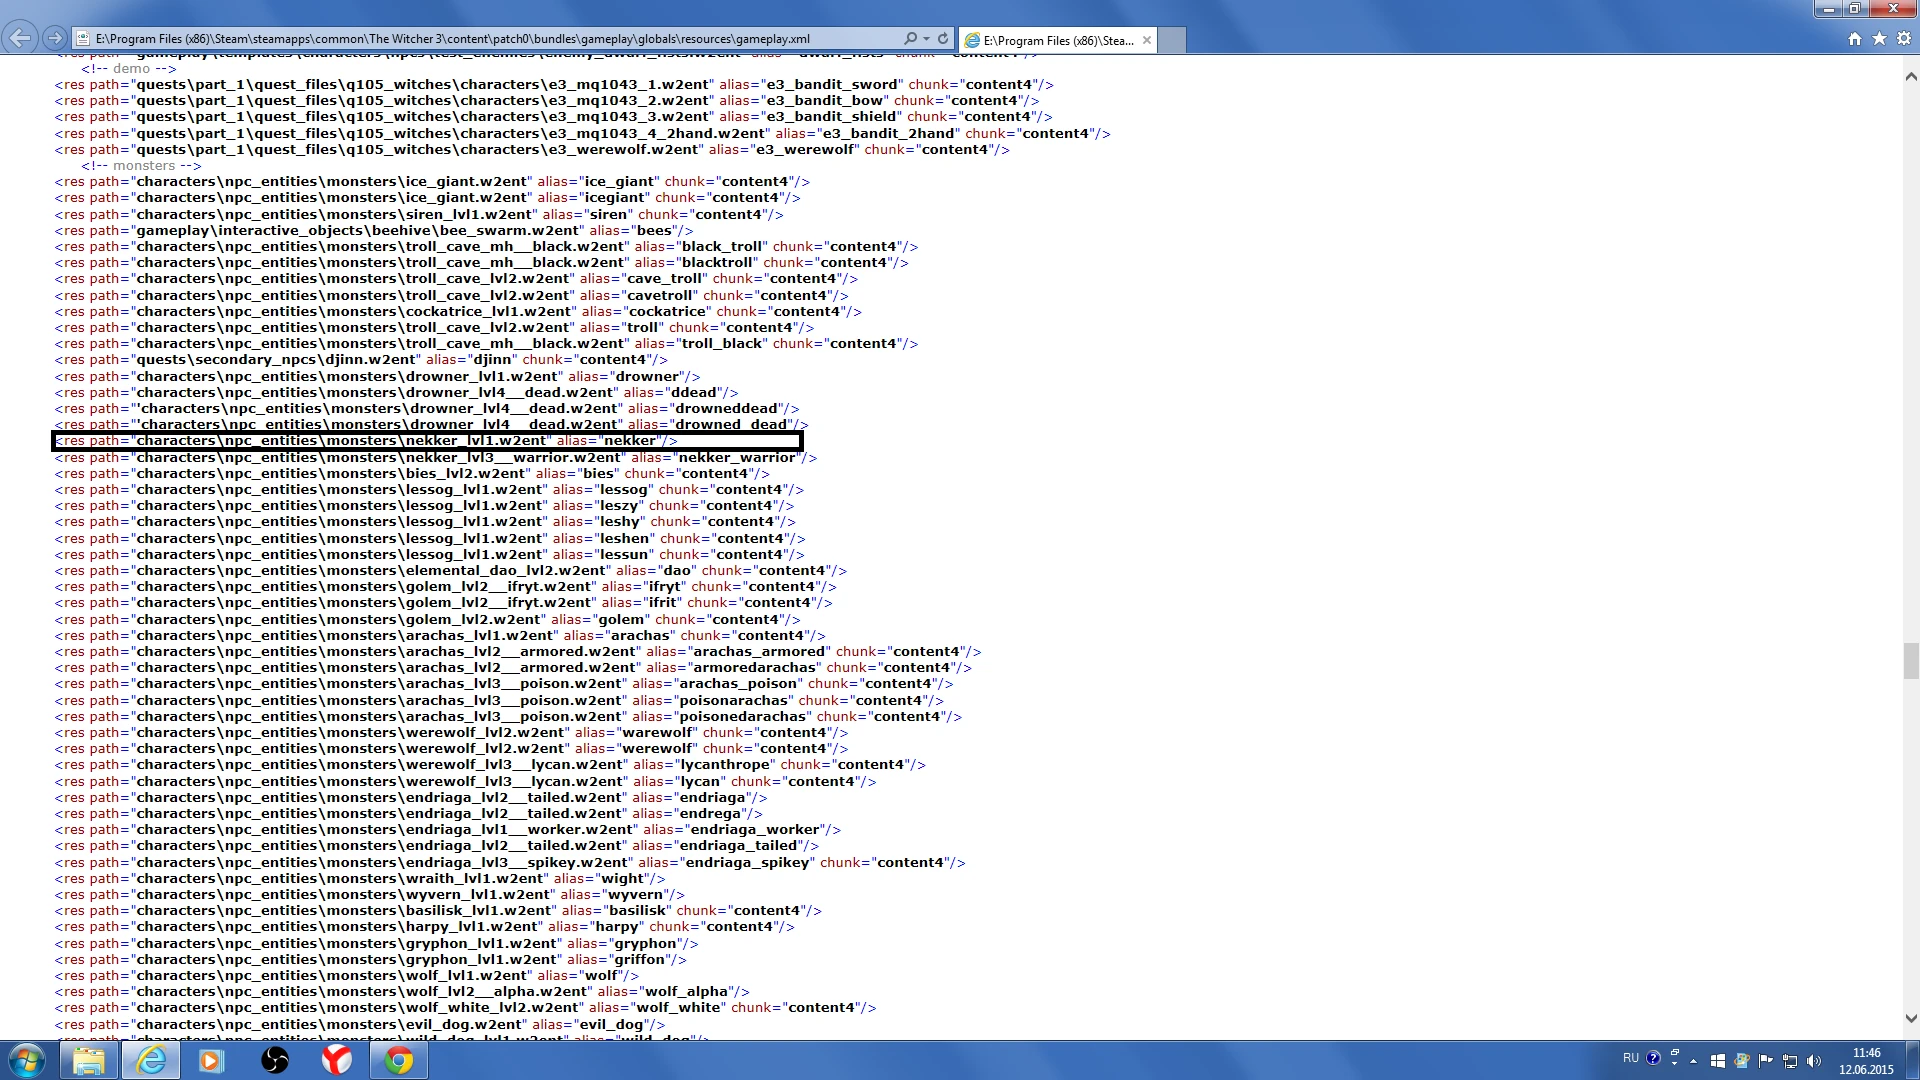Open Yandex browser from taskbar
Viewport: 1920px width, 1080px height.
click(x=336, y=1060)
